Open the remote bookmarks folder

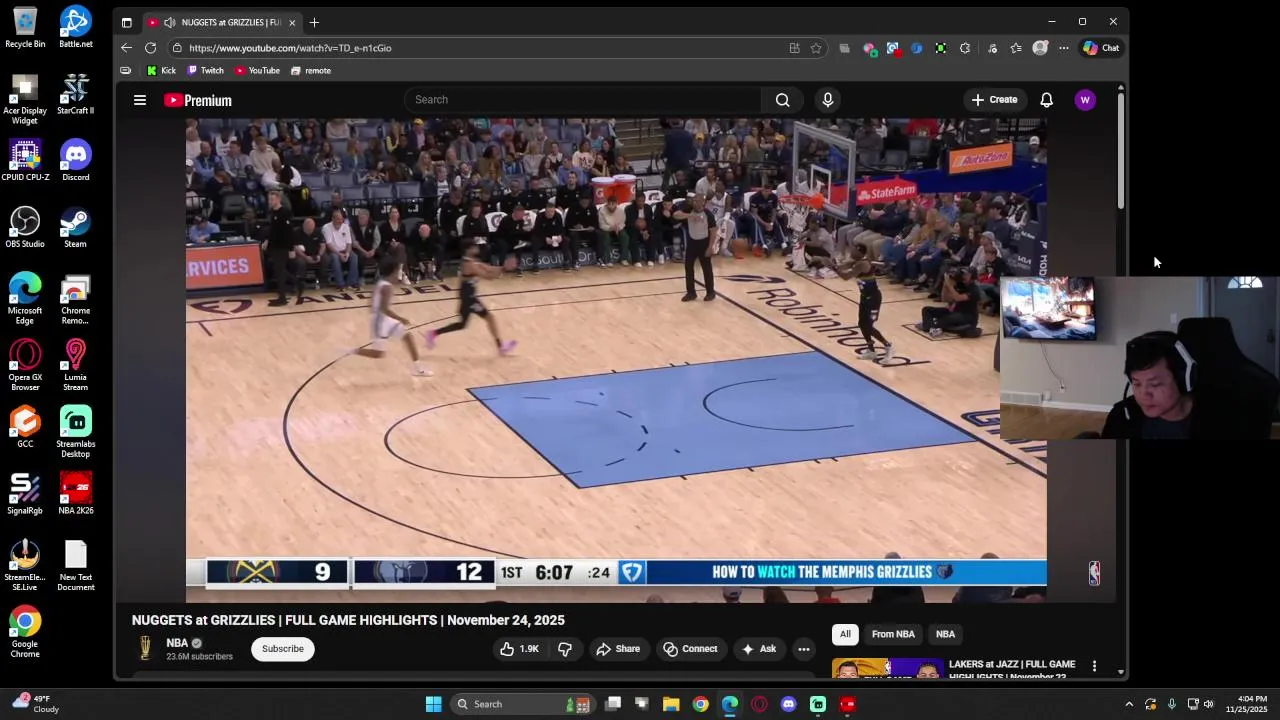coord(310,71)
